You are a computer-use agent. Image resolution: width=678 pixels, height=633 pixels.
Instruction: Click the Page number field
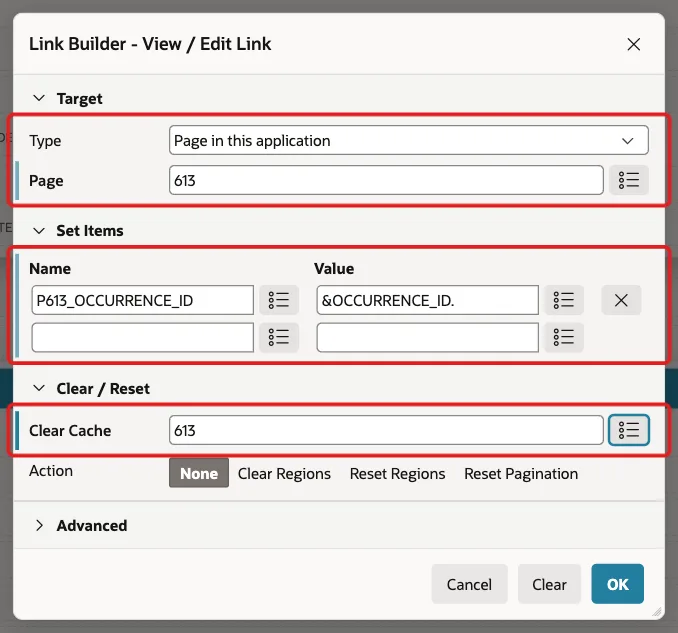click(386, 180)
